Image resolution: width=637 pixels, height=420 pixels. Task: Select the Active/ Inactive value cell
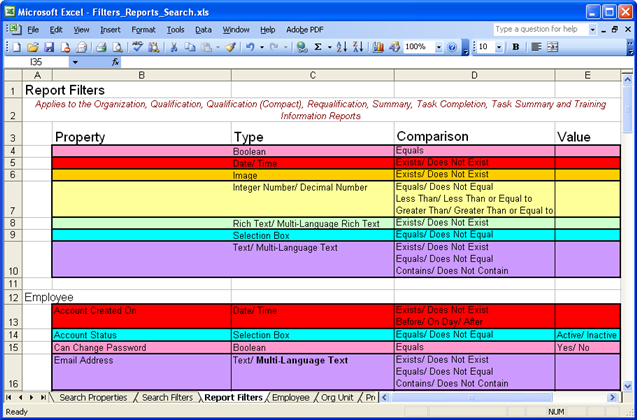coord(587,335)
